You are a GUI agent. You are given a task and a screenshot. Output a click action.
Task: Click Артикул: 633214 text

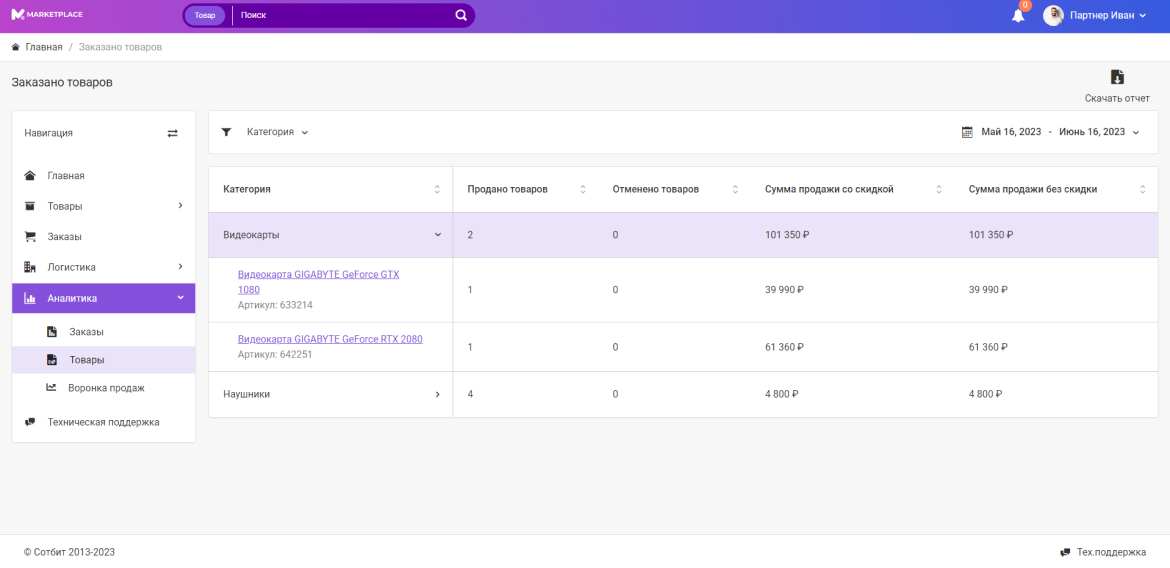click(275, 305)
